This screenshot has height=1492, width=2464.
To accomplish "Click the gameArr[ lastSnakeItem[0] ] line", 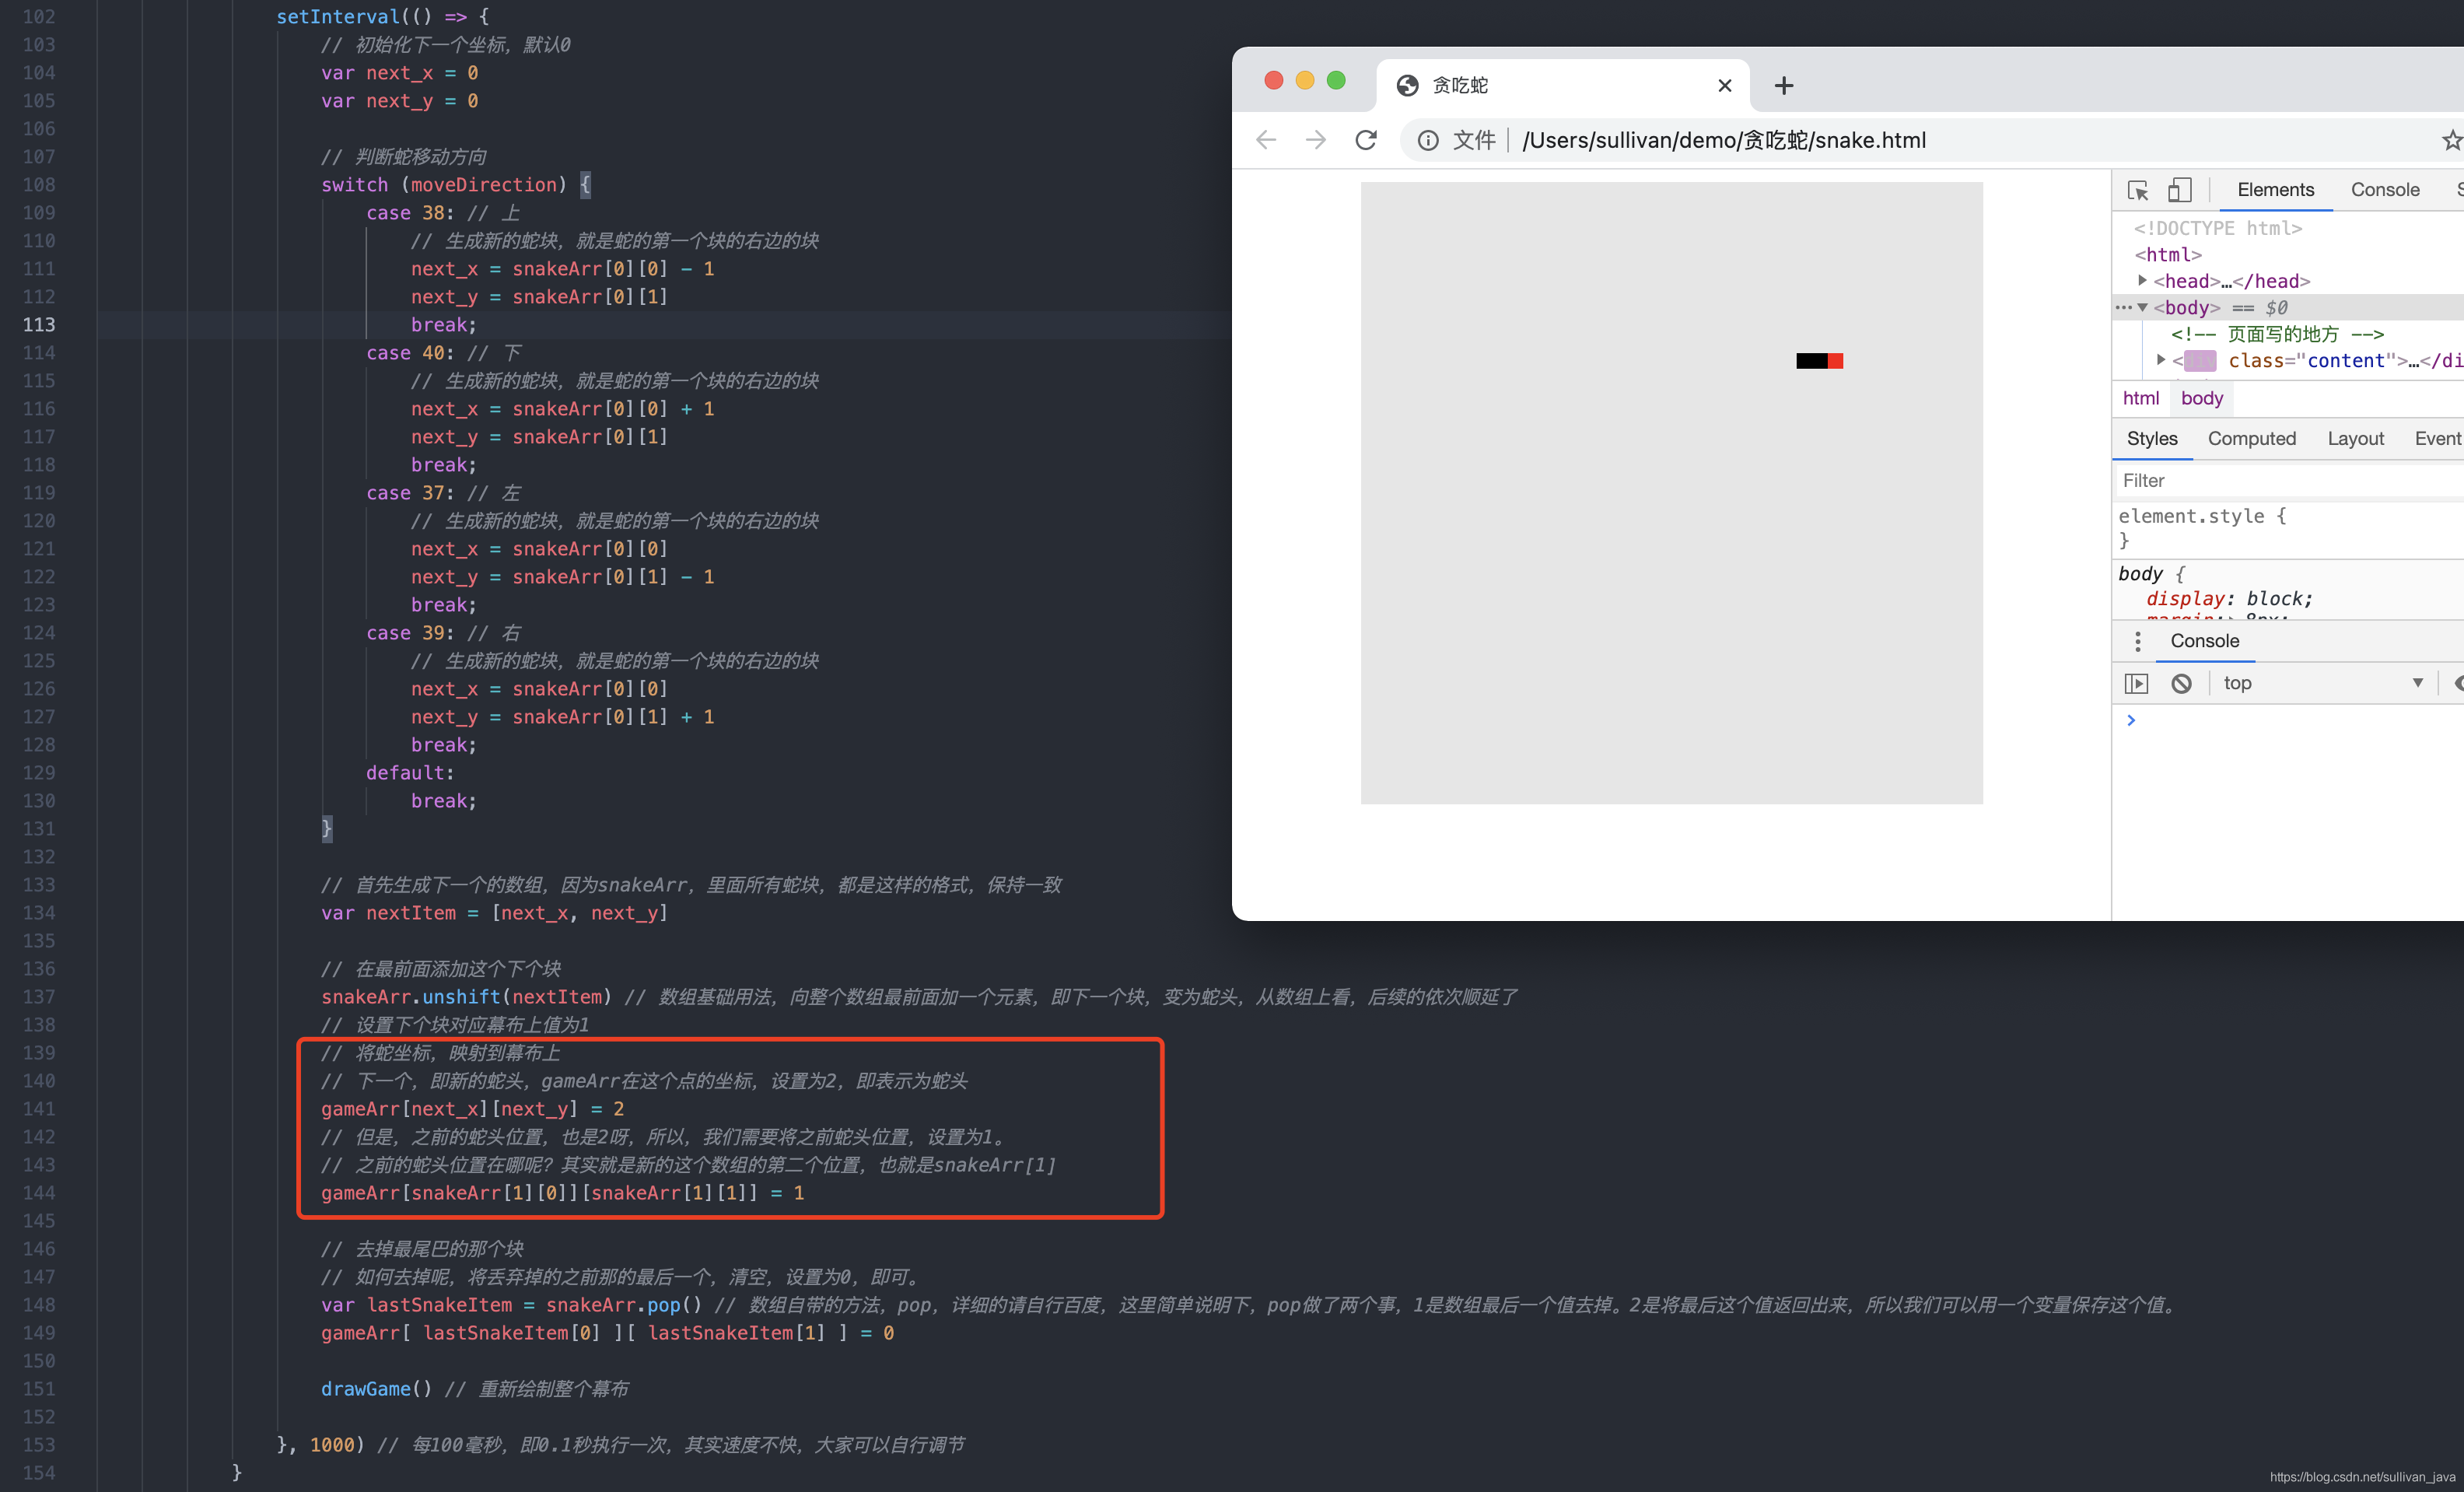I will coord(607,1333).
